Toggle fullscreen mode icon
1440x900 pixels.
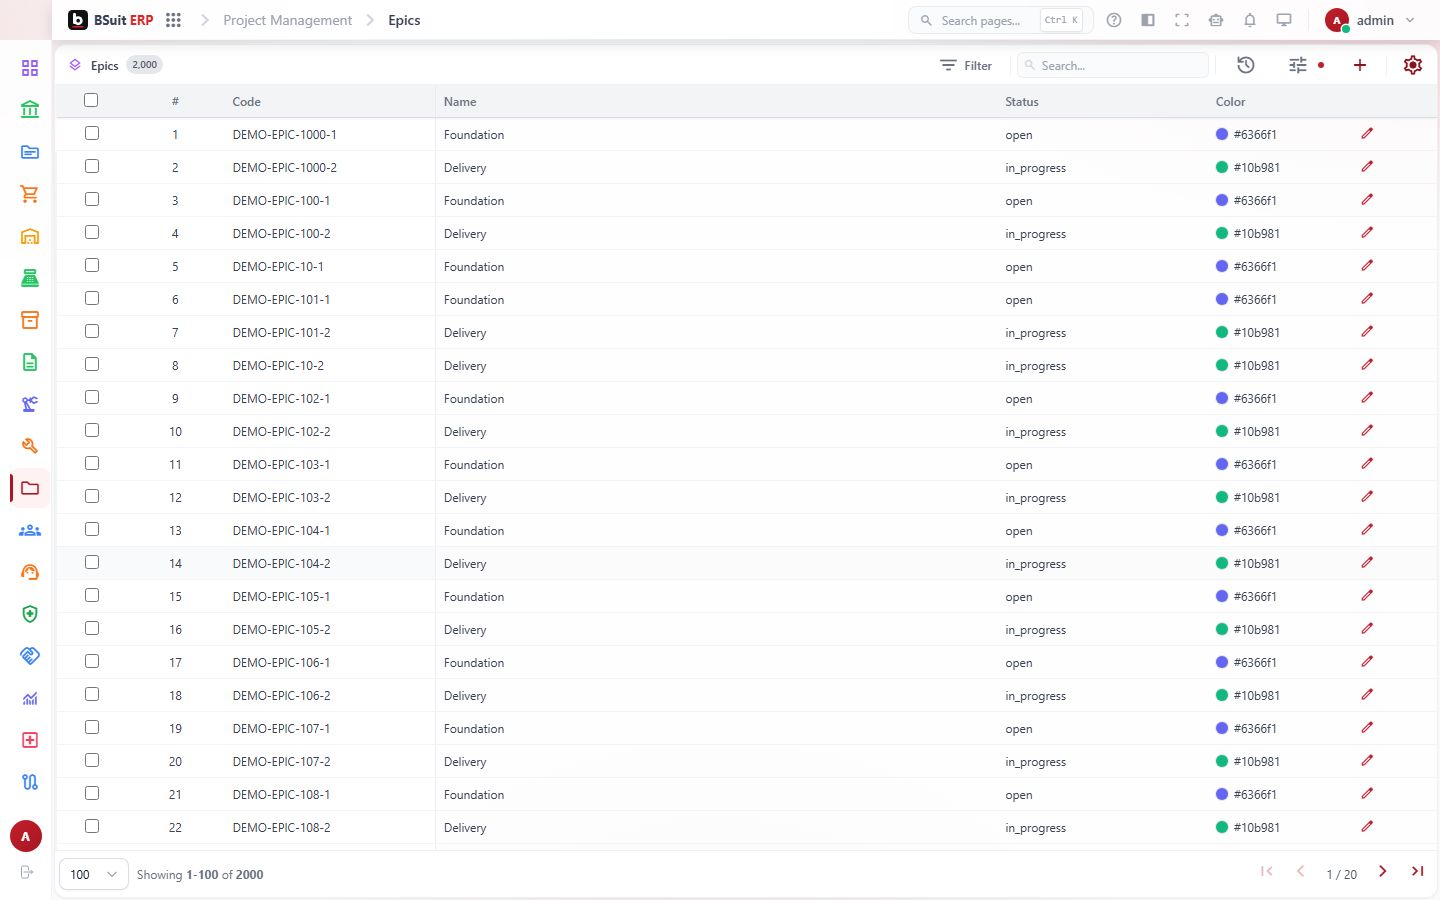[1182, 20]
